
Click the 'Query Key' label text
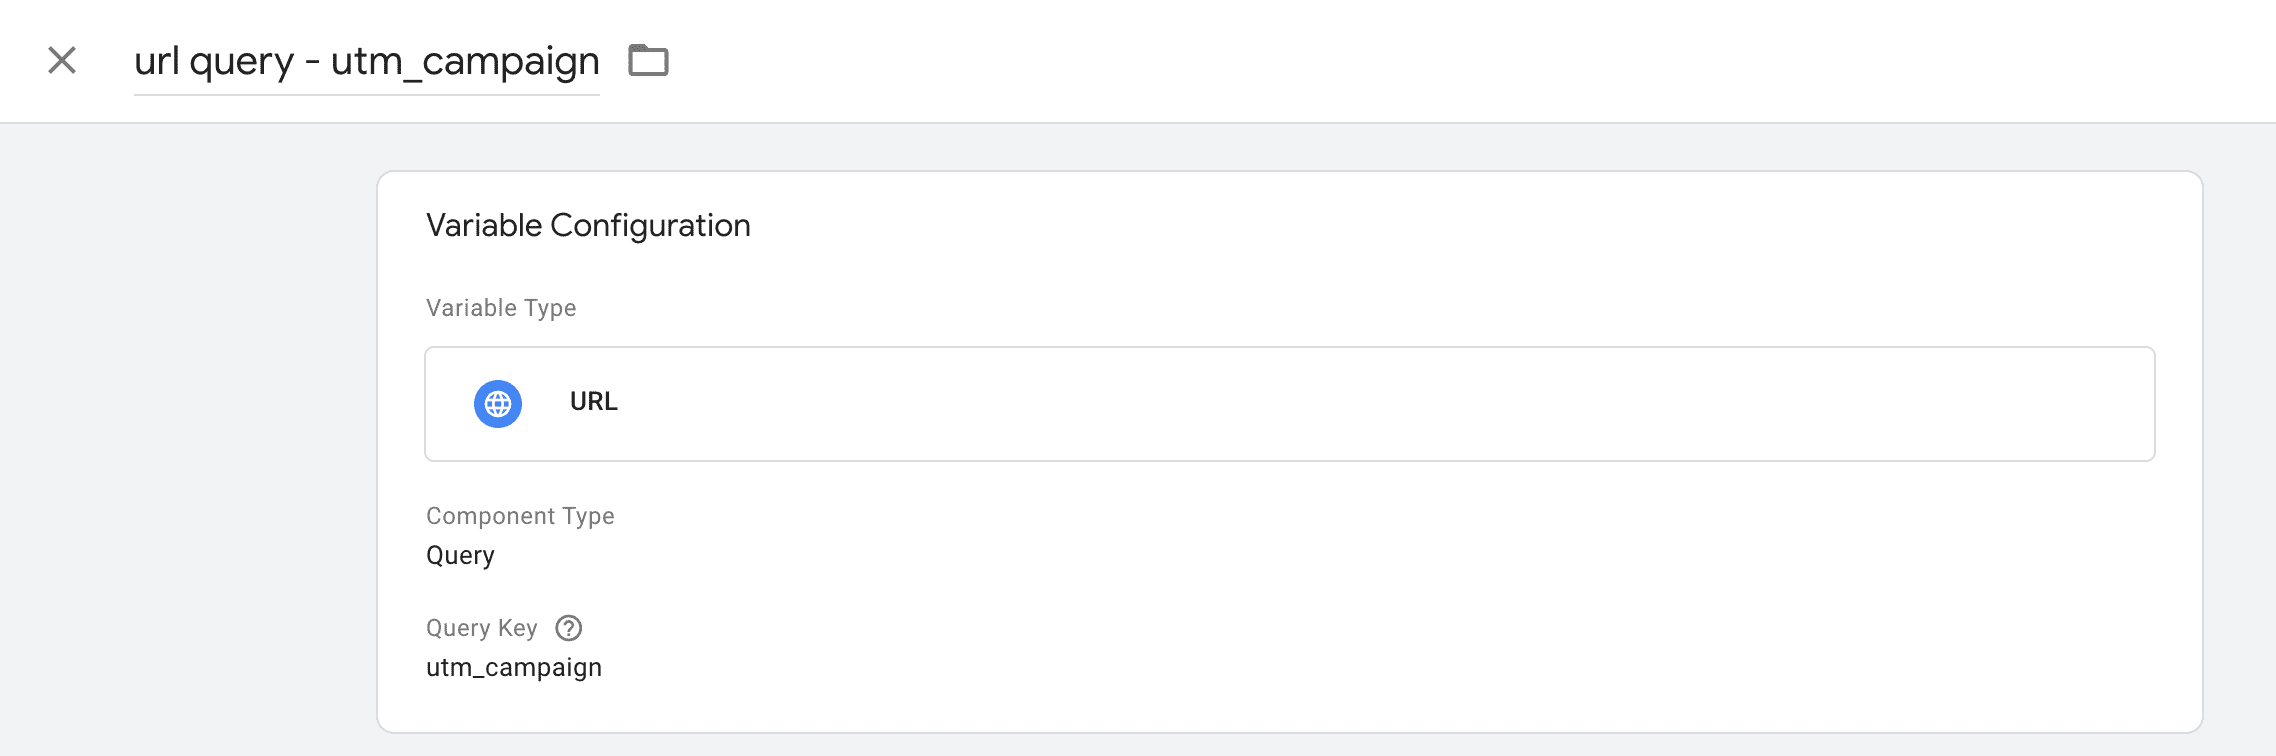482,628
